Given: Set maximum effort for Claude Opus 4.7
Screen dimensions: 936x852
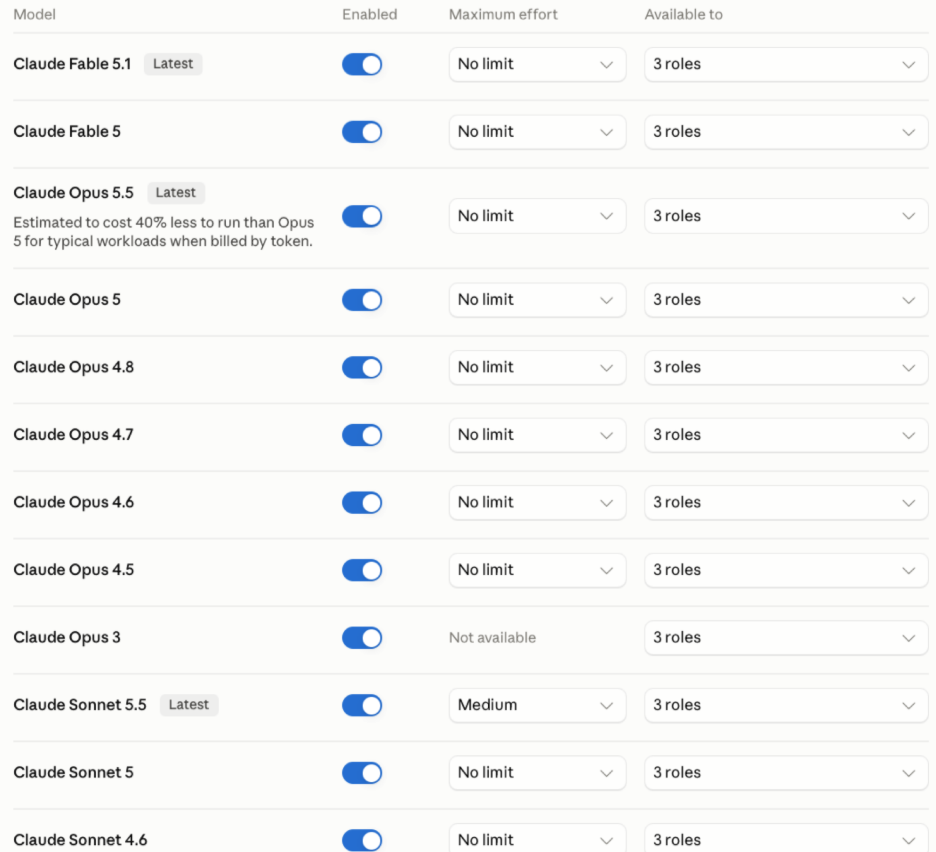Looking at the screenshot, I should click(x=537, y=435).
